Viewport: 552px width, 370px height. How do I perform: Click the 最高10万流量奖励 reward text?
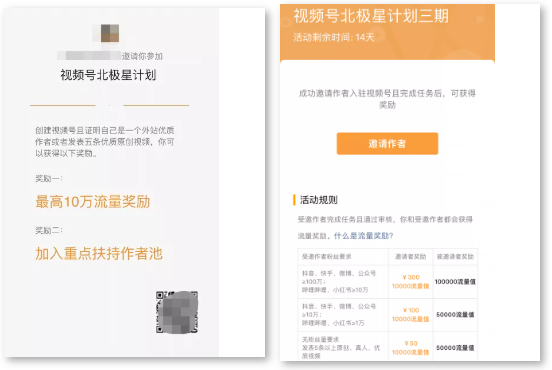click(93, 202)
